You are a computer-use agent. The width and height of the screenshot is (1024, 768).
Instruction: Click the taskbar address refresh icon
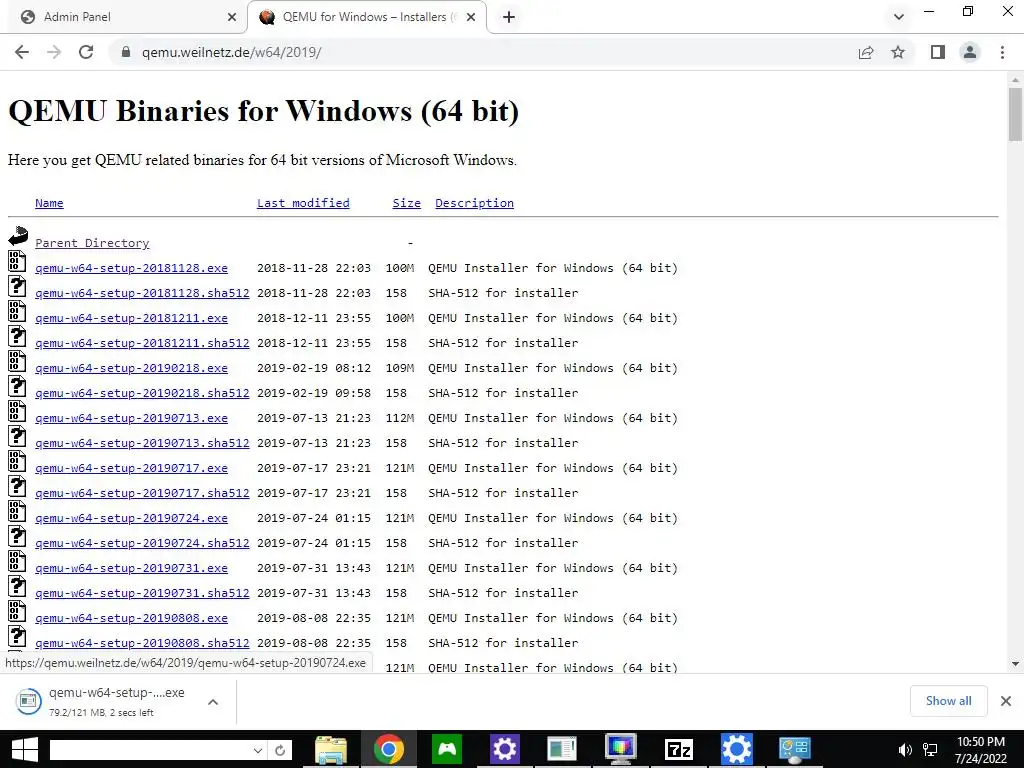280,750
